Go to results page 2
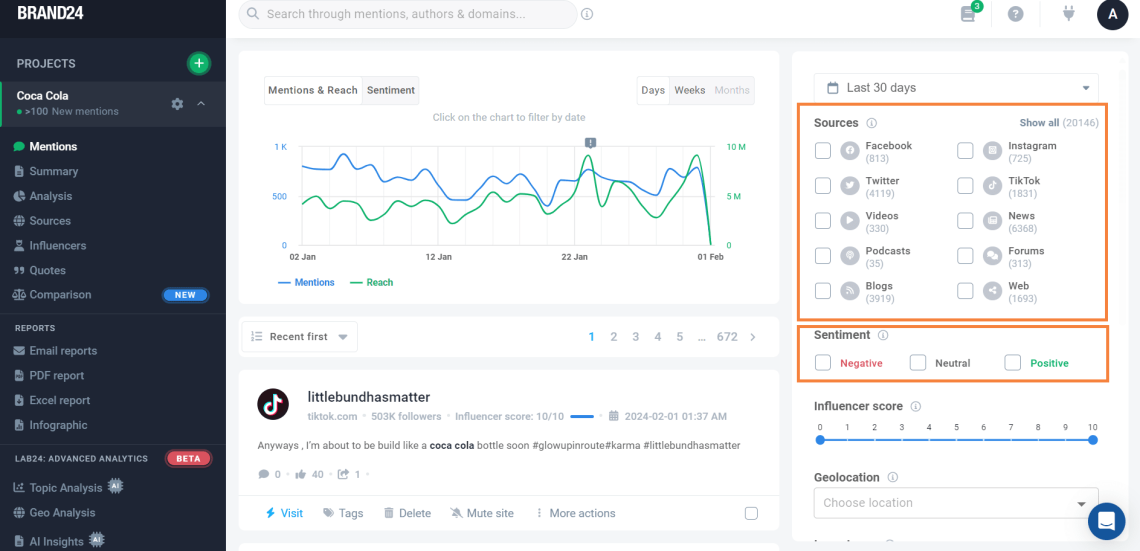The height and width of the screenshot is (551, 1140). pos(614,337)
